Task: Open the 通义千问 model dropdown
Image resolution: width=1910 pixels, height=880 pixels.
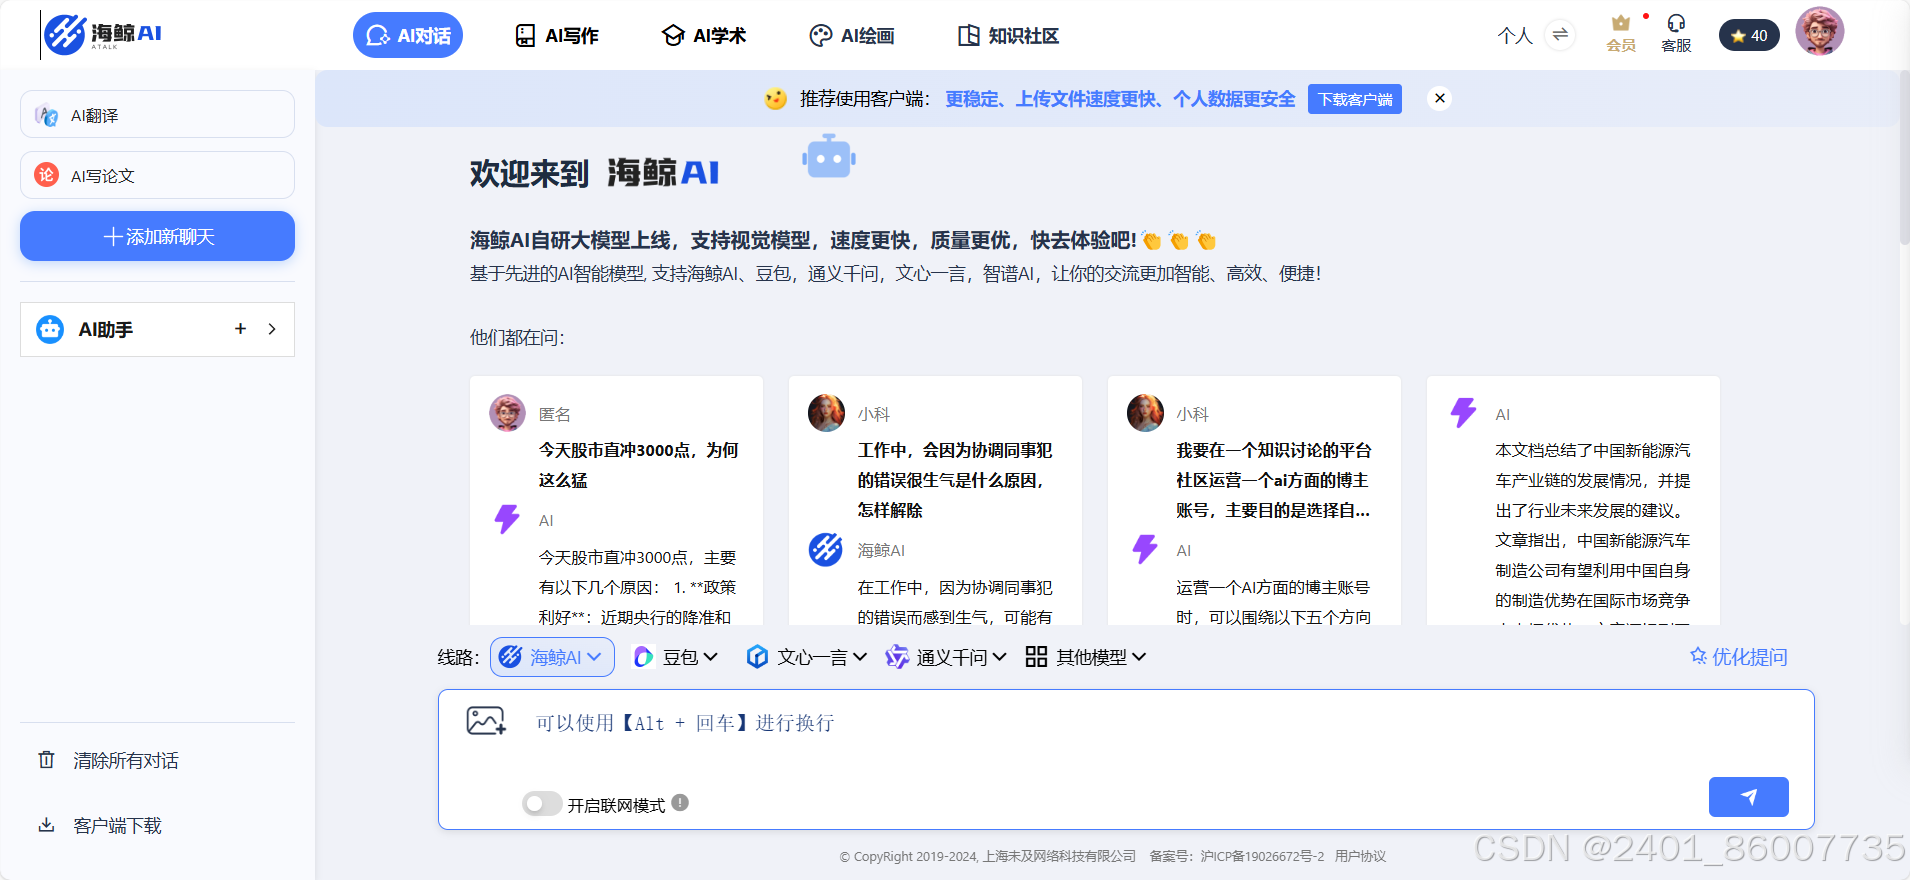Action: pos(946,657)
